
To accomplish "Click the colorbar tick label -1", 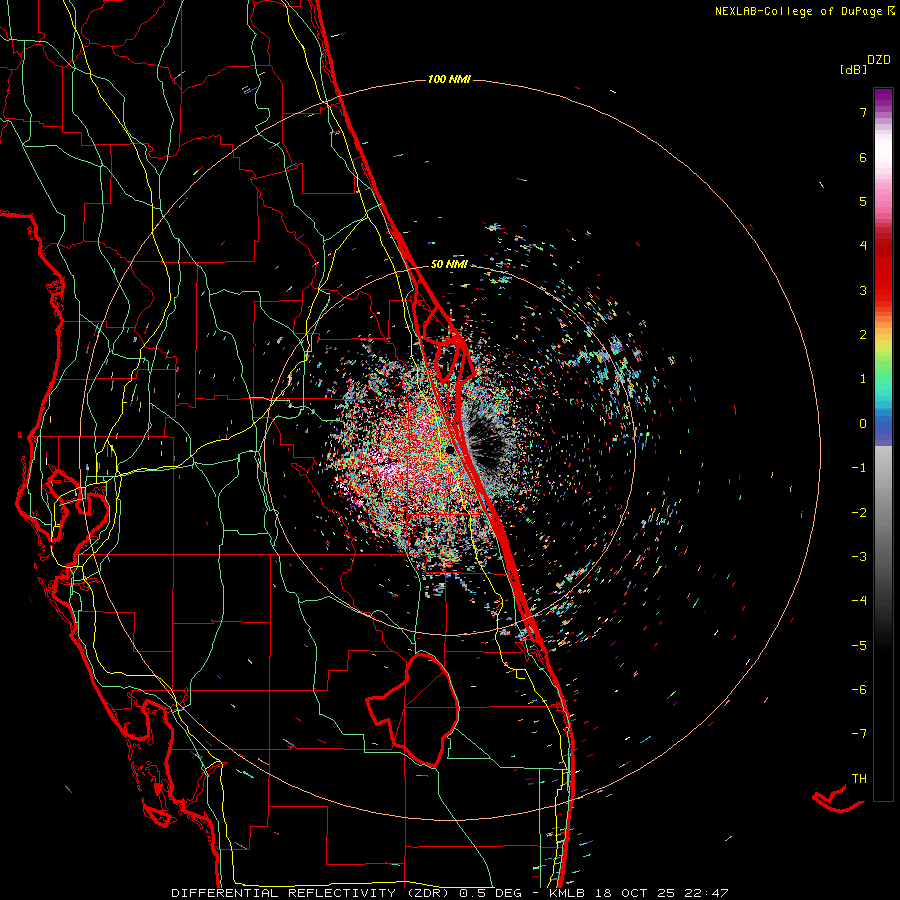I will [x=859, y=468].
